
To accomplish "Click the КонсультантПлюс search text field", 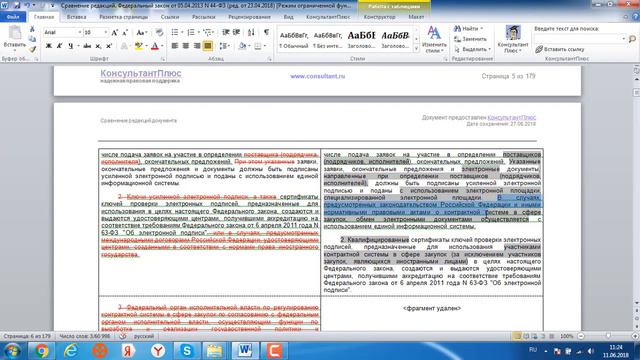I will (x=580, y=38).
